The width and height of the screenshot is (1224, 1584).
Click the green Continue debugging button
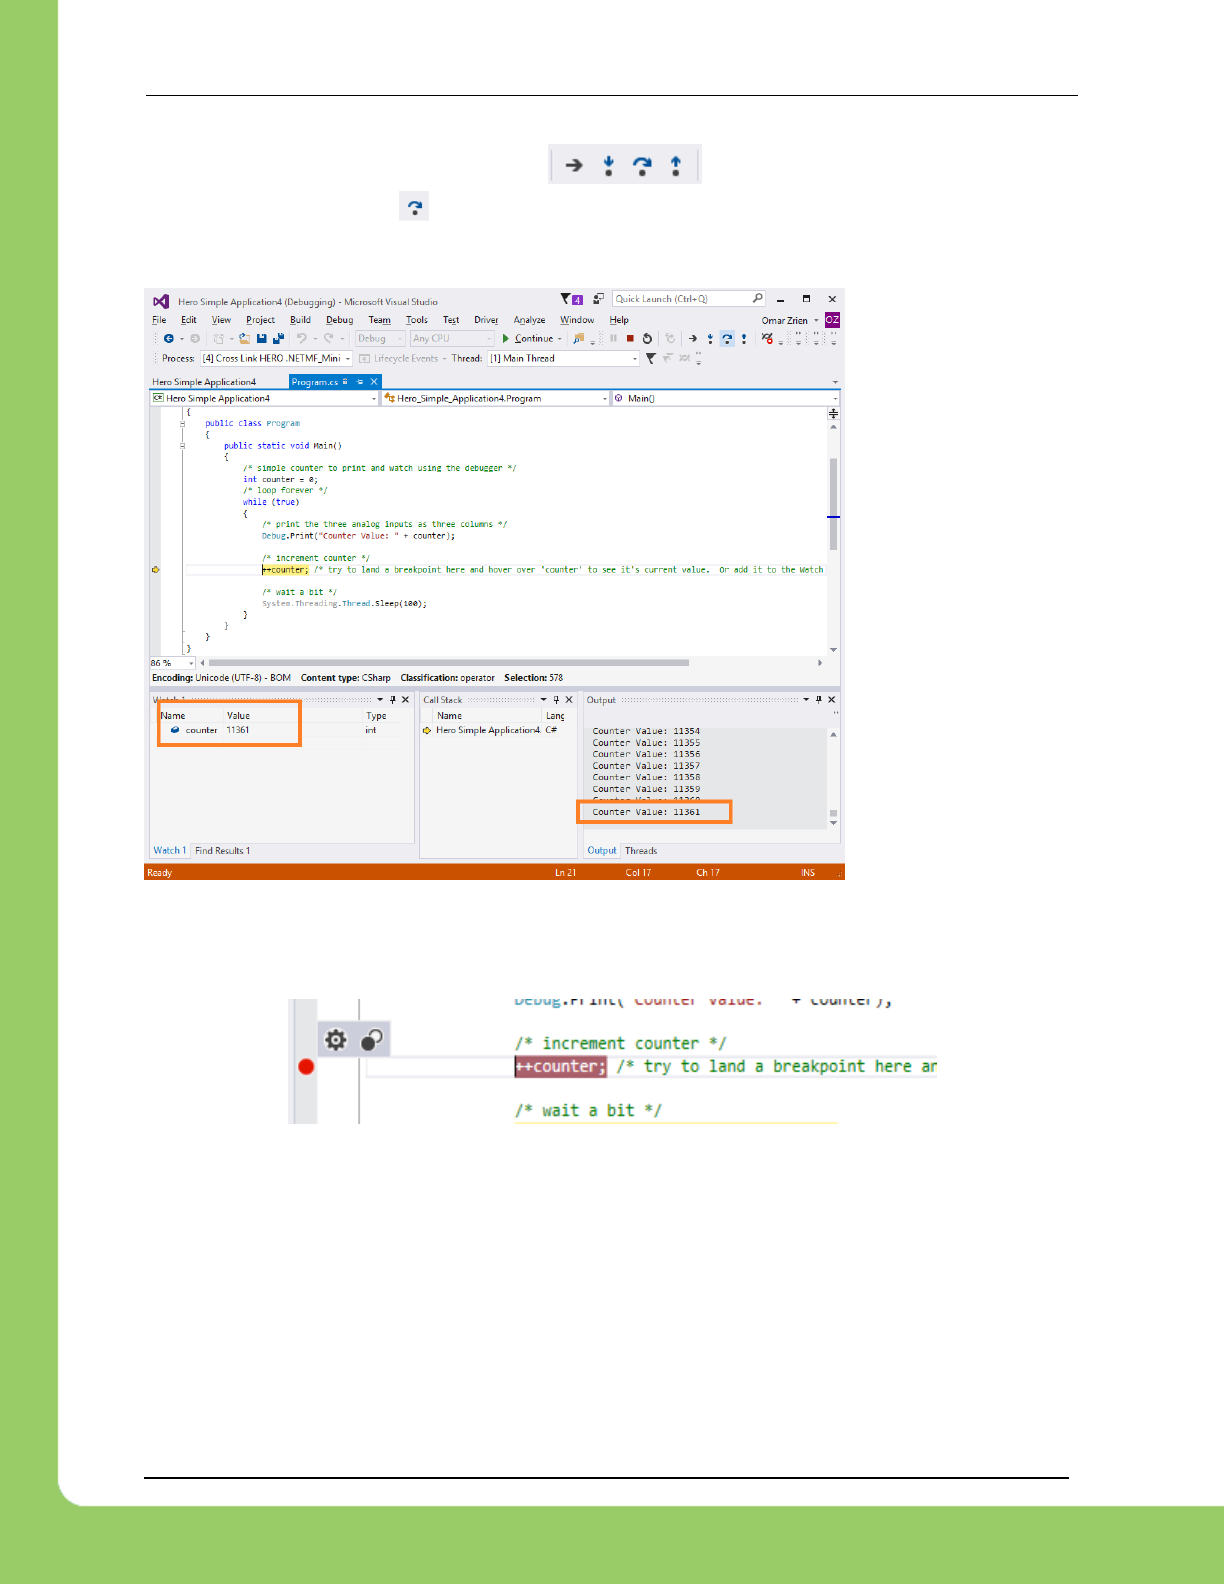532,339
